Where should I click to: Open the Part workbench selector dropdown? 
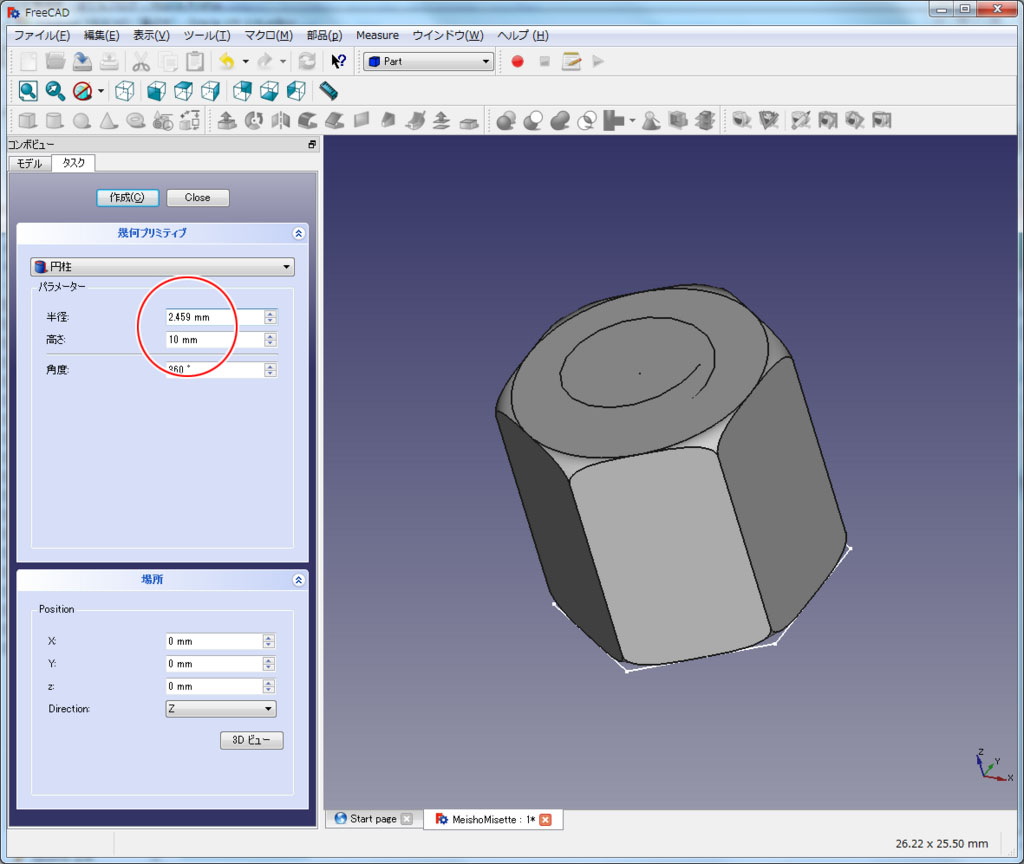pyautogui.click(x=428, y=61)
